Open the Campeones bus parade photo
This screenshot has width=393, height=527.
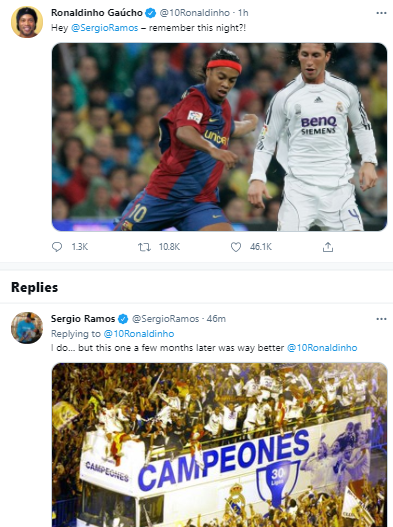[x=219, y=445]
